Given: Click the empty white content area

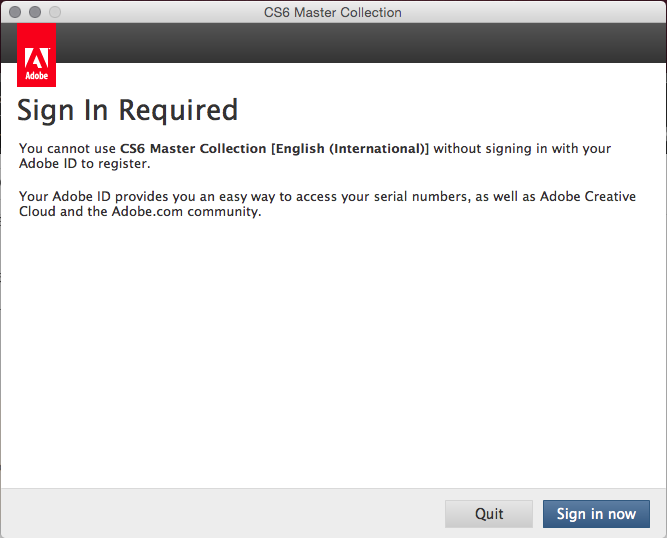Looking at the screenshot, I should 333,350.
